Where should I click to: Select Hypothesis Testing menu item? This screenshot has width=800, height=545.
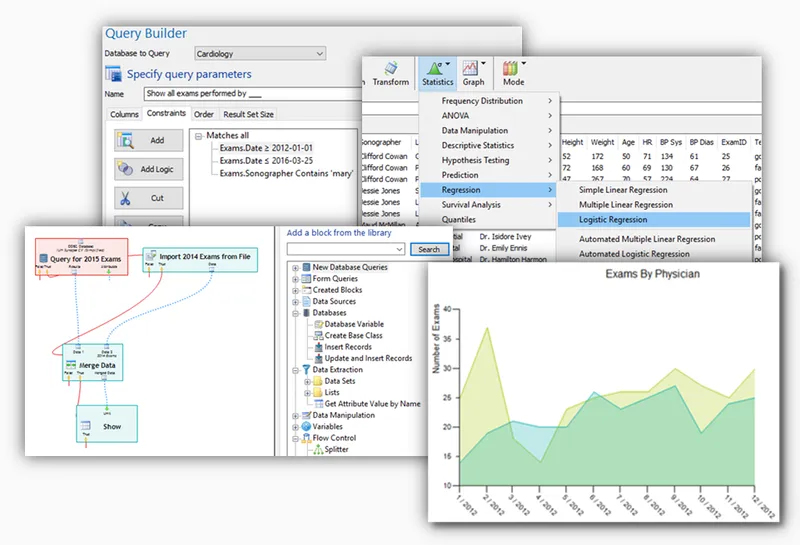click(x=489, y=160)
